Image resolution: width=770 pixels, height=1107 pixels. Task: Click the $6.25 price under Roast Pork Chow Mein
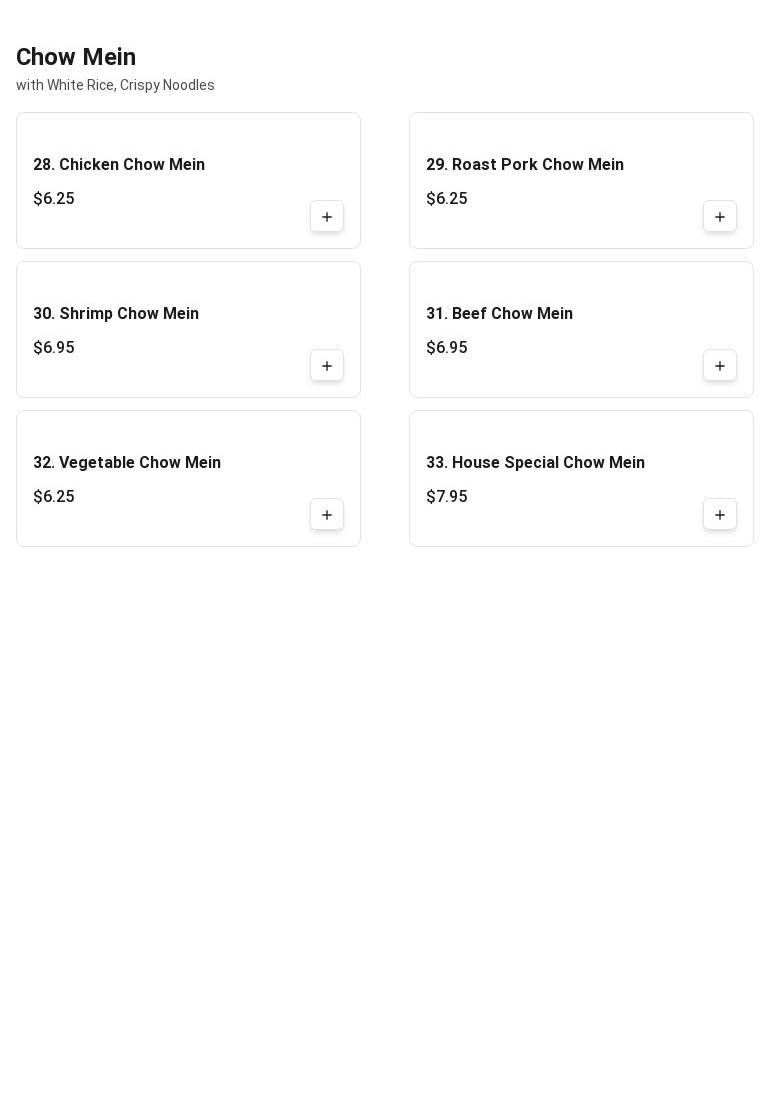(x=447, y=198)
